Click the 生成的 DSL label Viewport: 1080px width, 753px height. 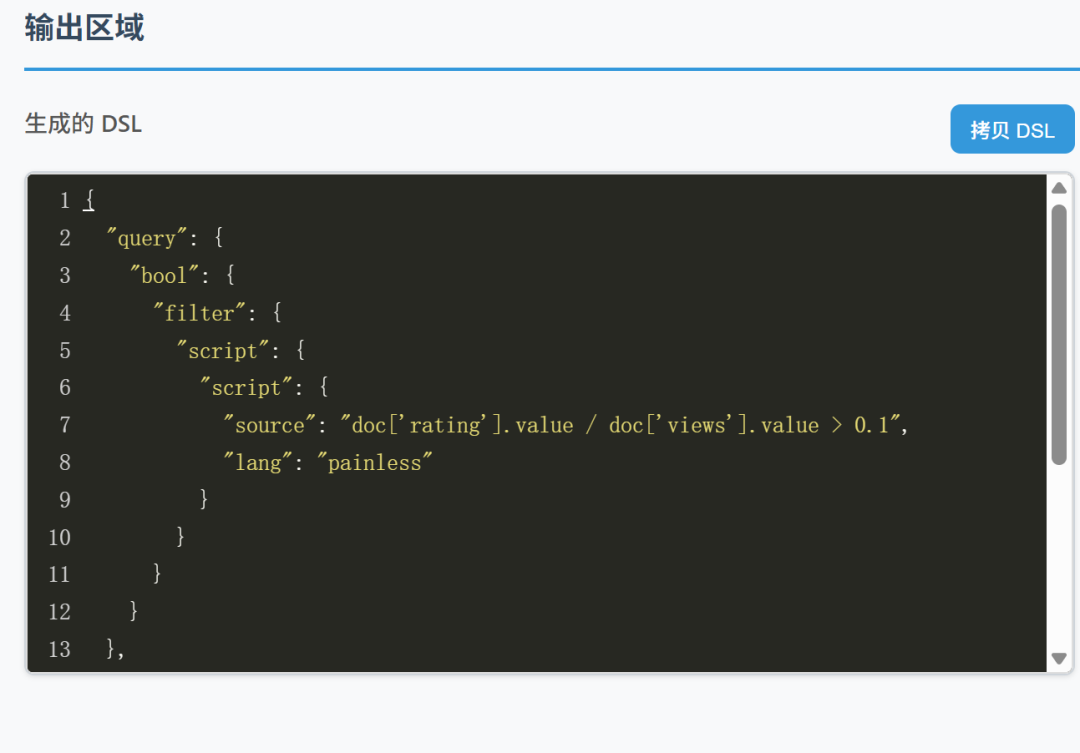click(x=83, y=124)
